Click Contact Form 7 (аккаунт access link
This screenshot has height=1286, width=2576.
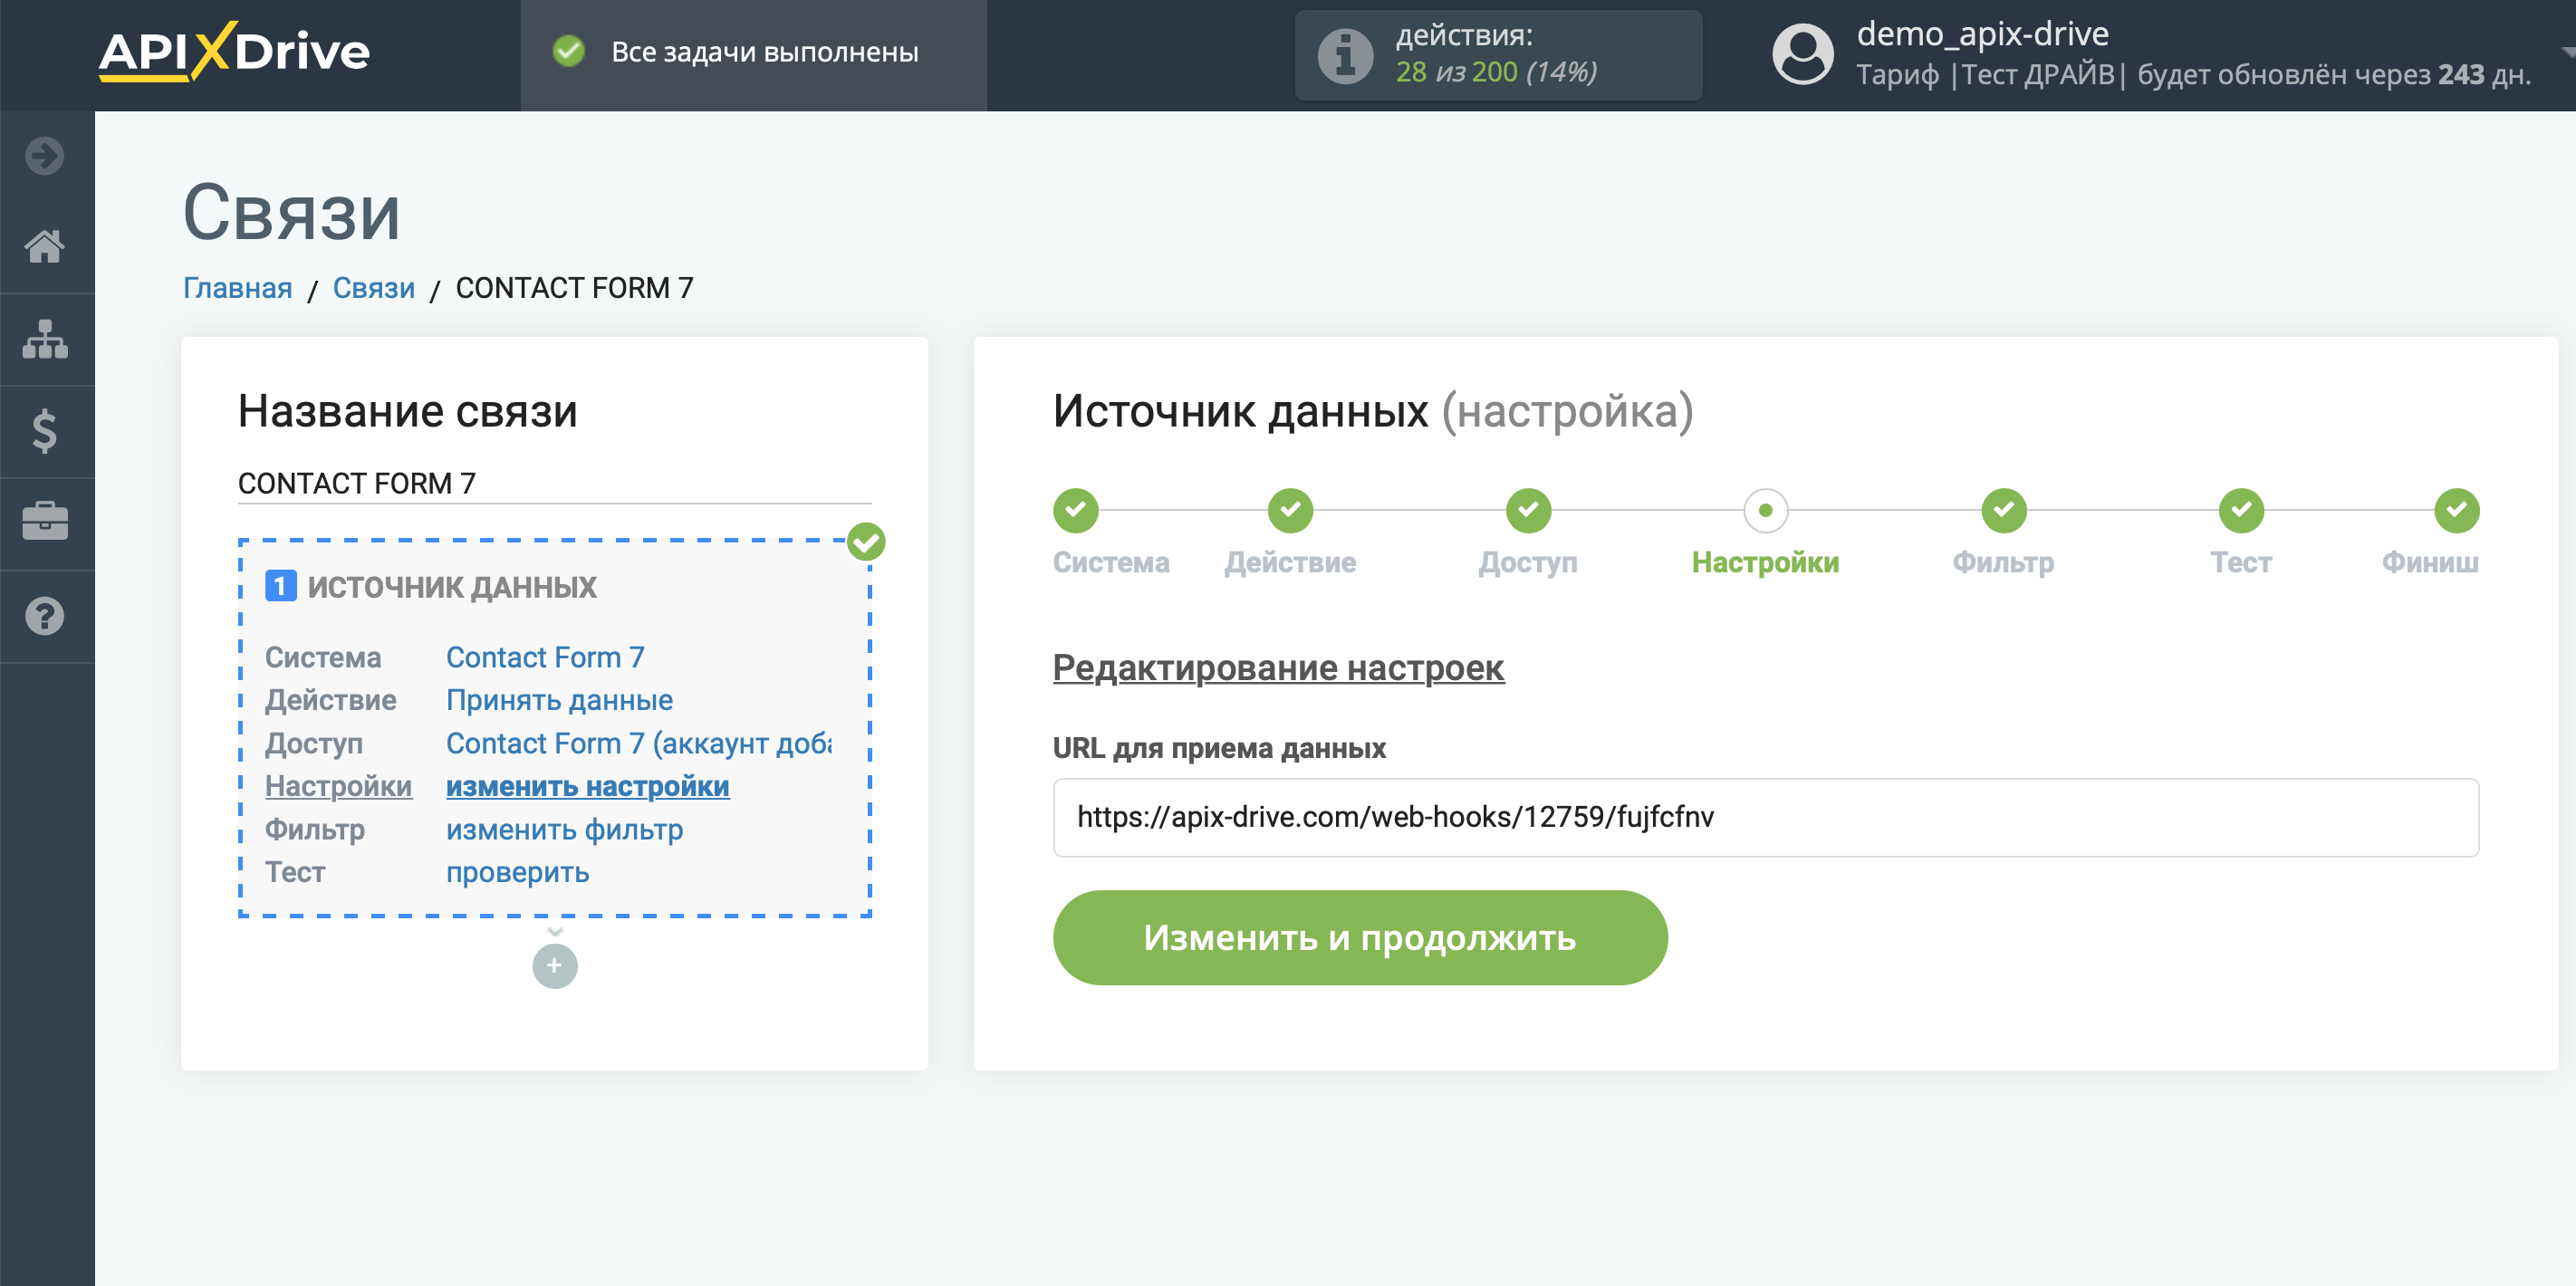click(638, 743)
